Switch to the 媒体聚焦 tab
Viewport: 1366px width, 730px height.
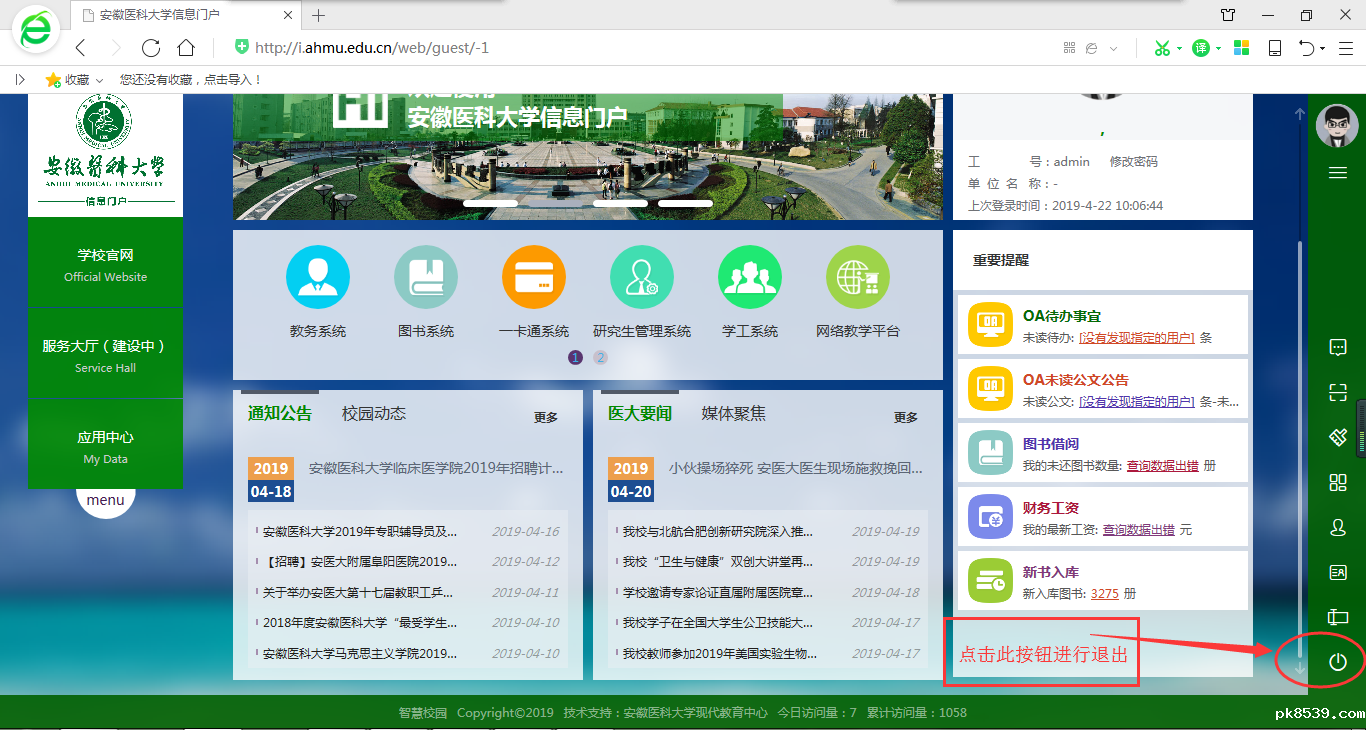coord(734,414)
